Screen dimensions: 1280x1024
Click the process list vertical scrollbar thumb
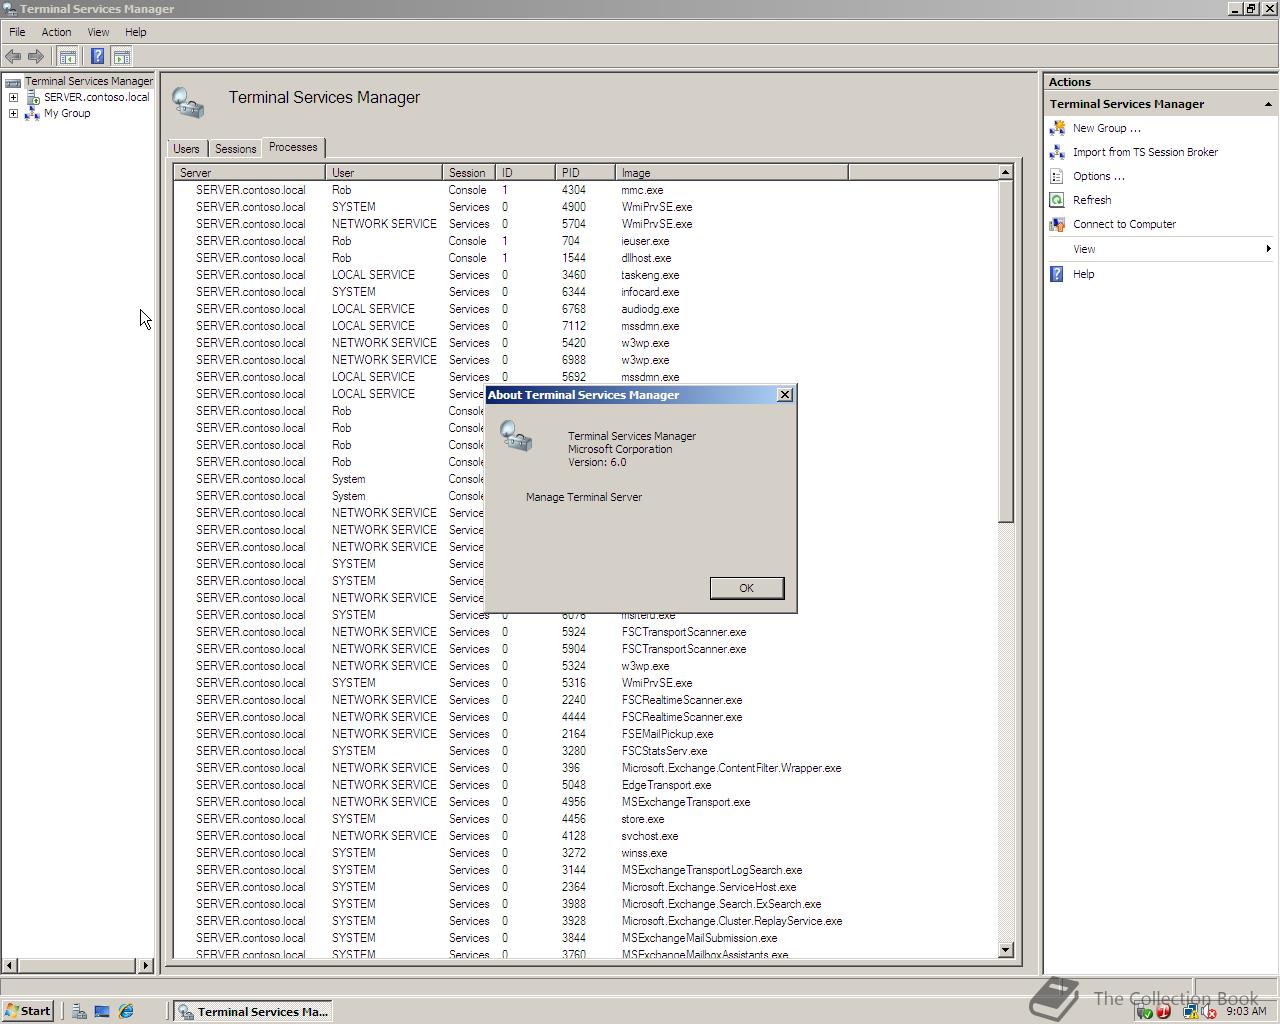pos(1006,351)
